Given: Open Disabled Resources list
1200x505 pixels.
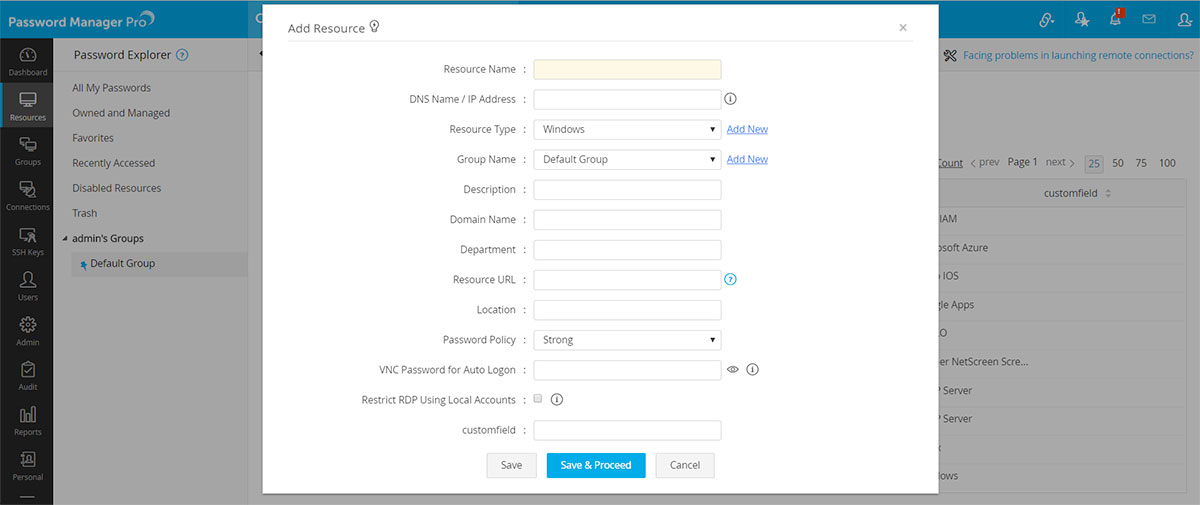Looking at the screenshot, I should (116, 188).
